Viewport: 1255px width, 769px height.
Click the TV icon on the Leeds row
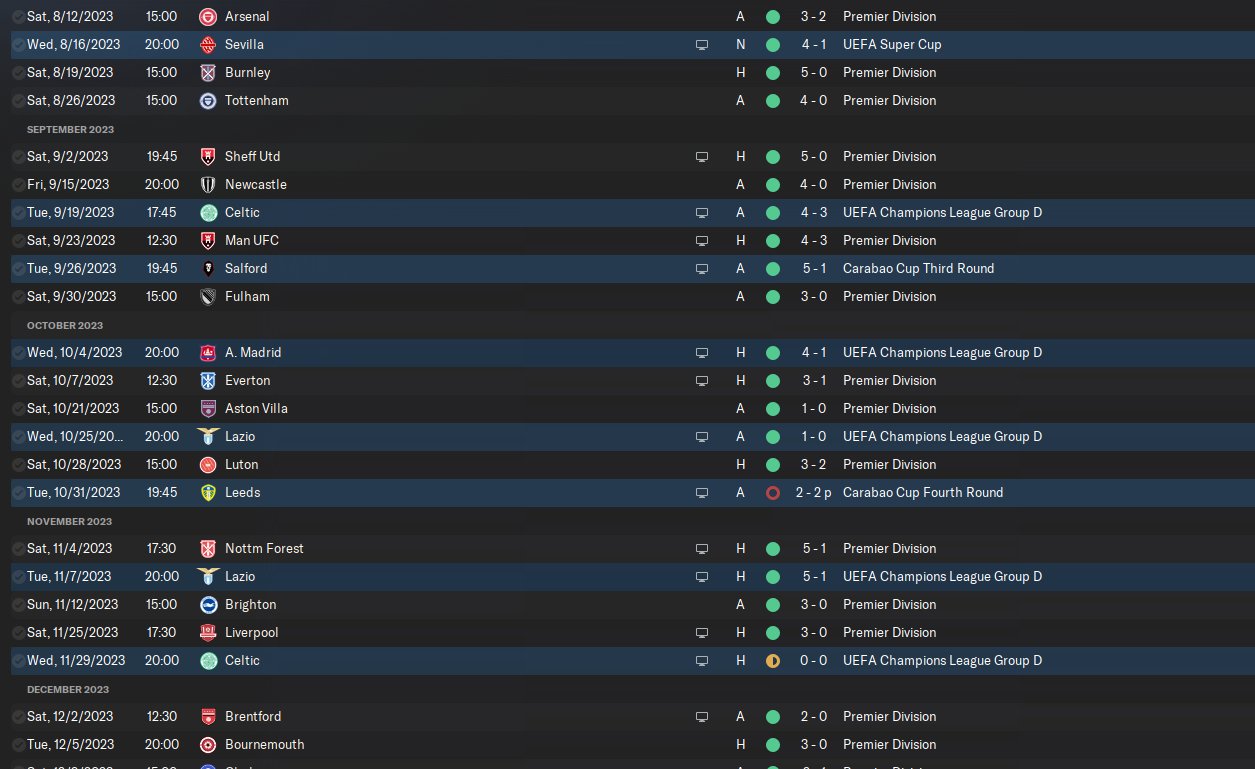(702, 493)
